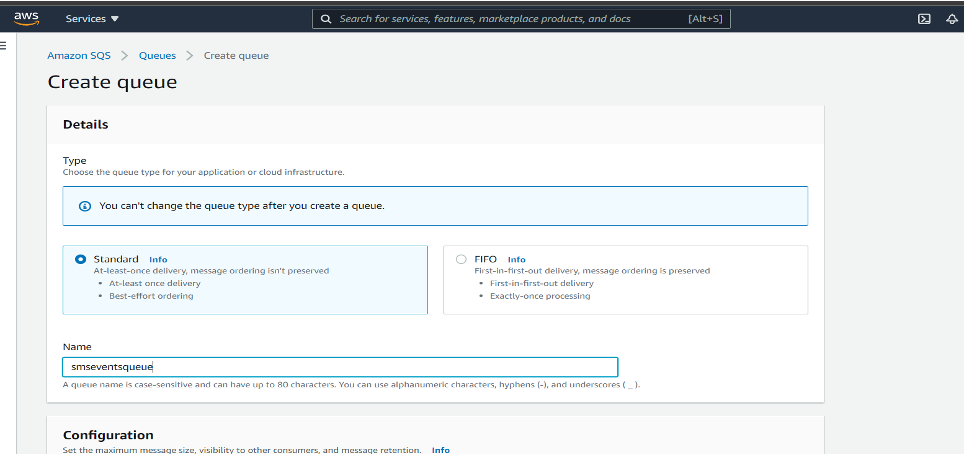Click the queue Name input field

(x=340, y=367)
